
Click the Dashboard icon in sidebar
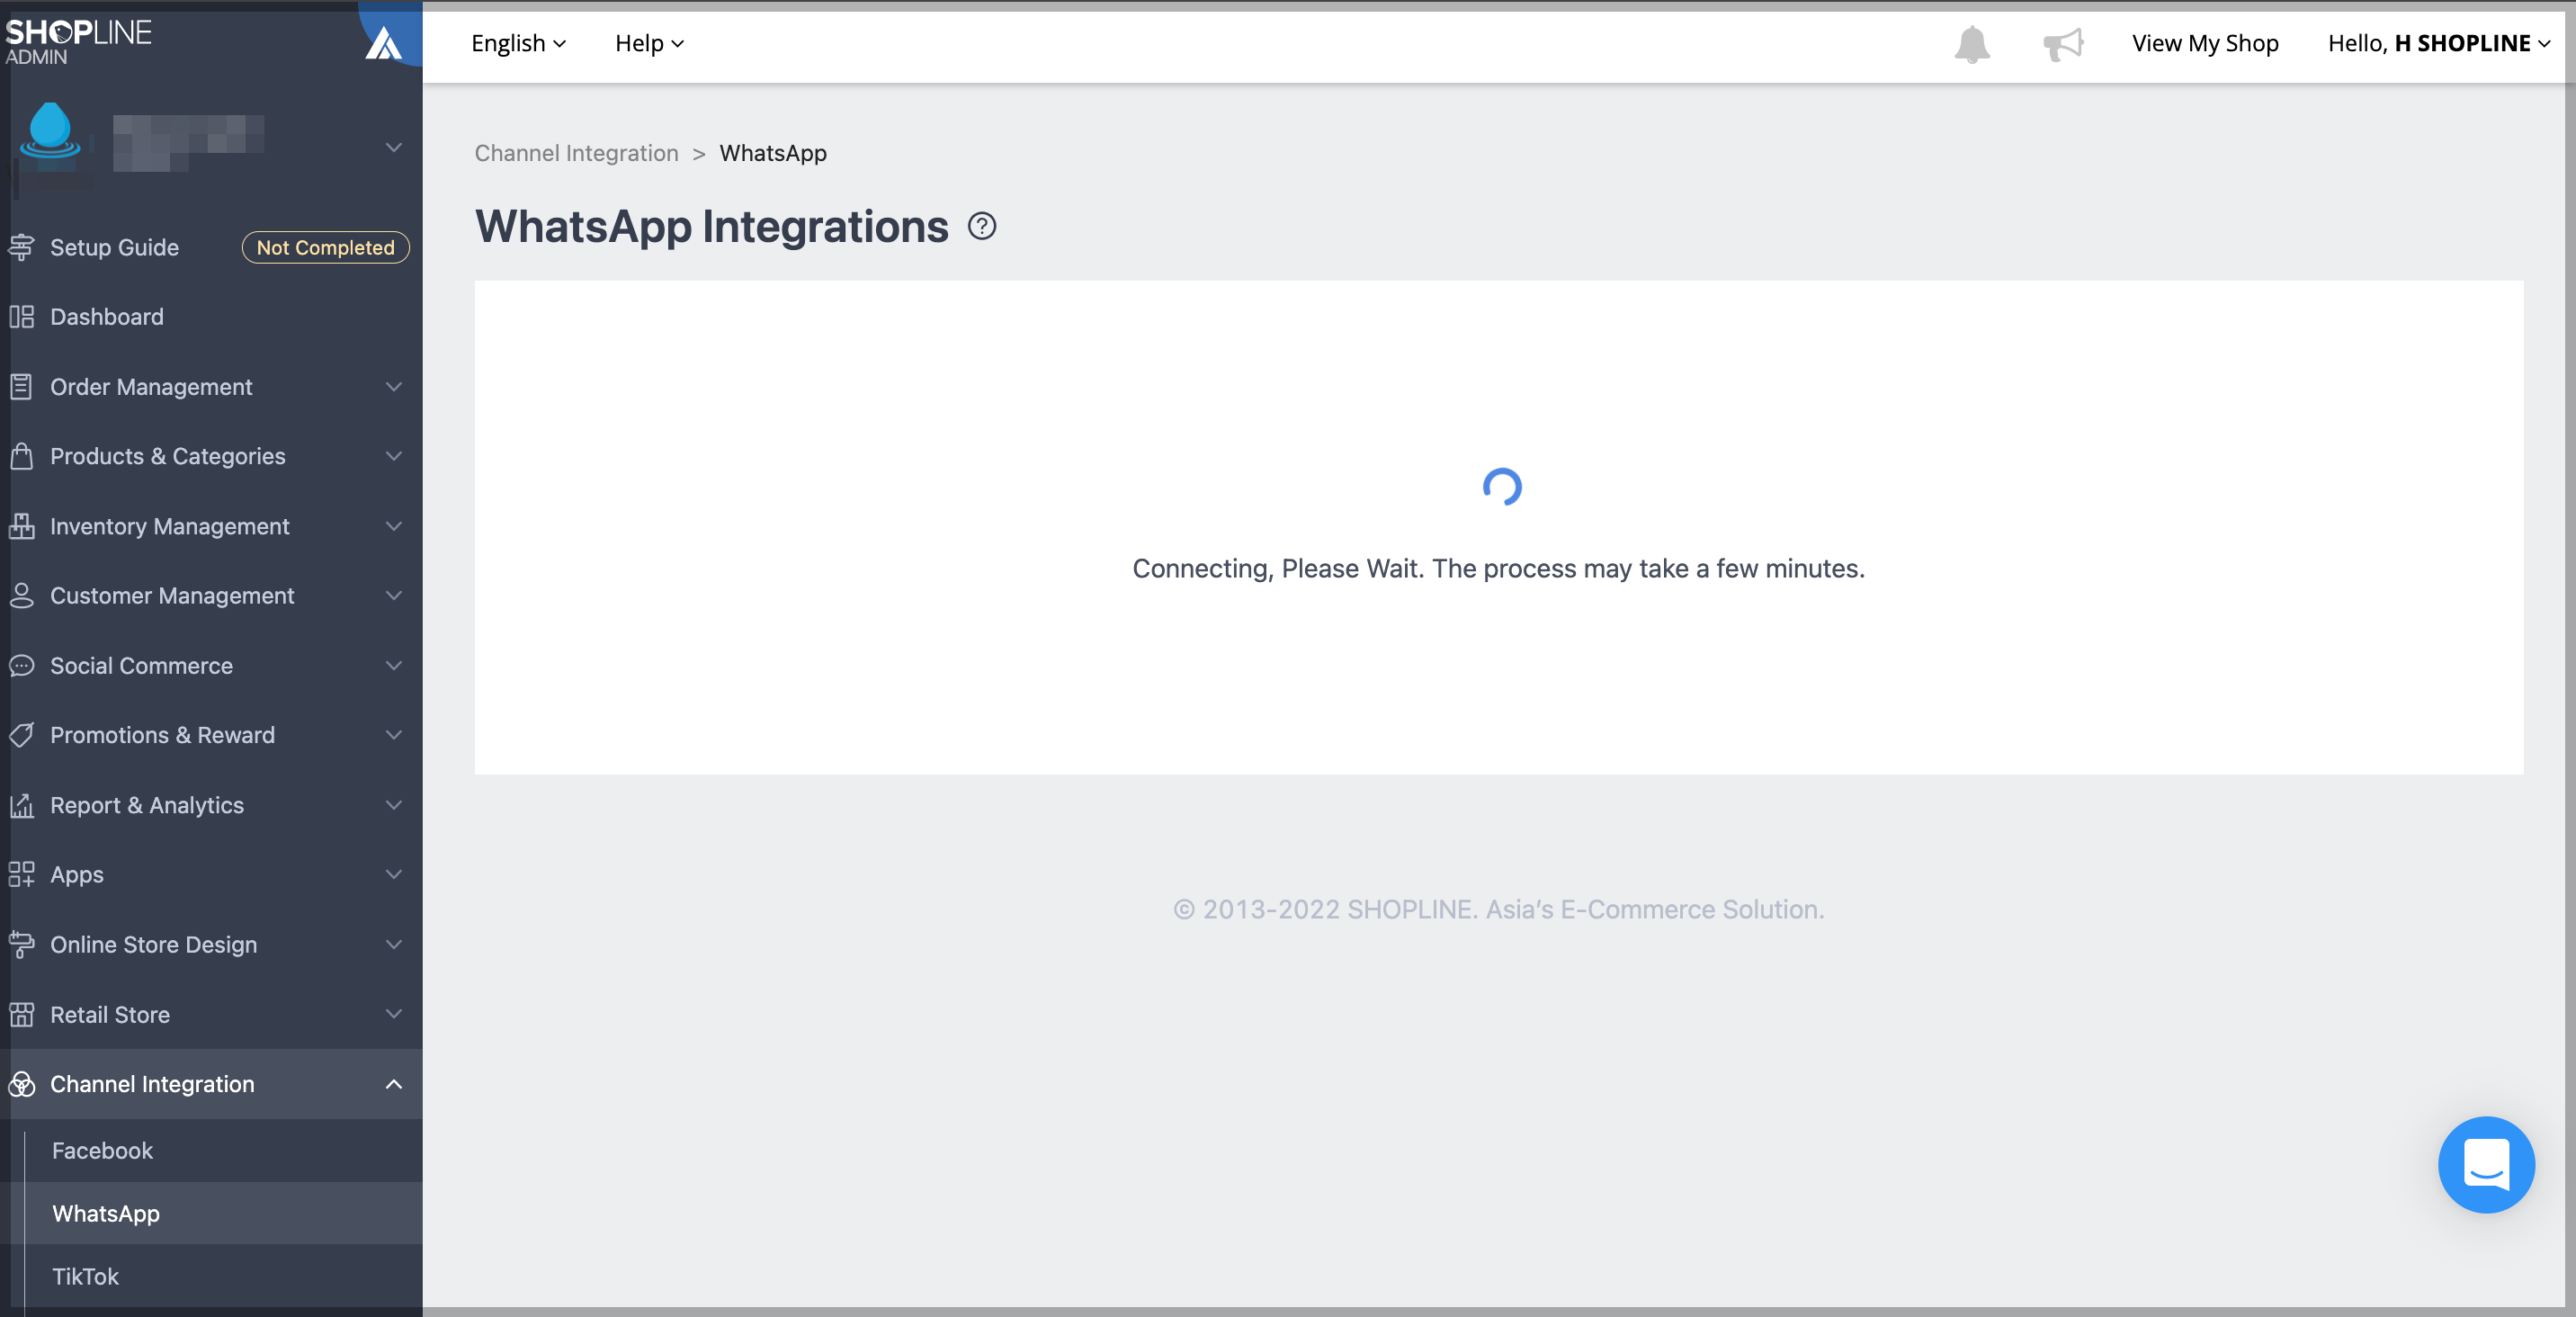click(22, 317)
